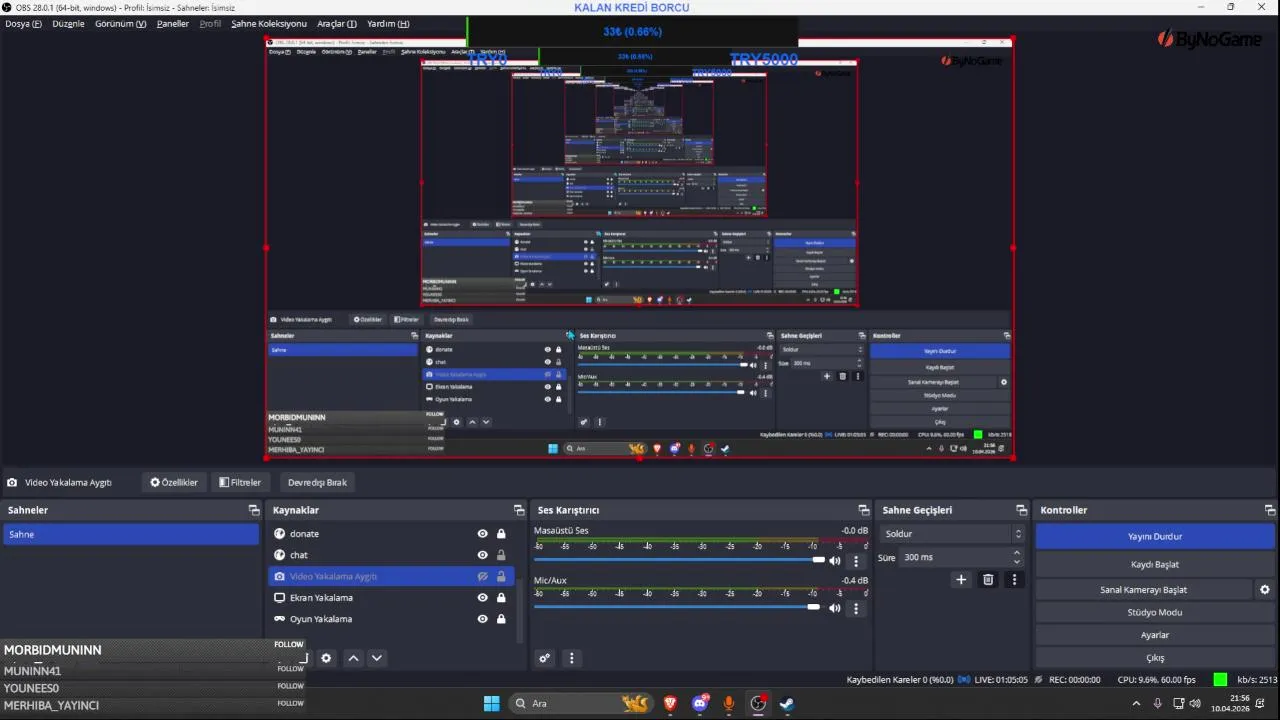Open Ayarlar settings
The height and width of the screenshot is (720, 1280).
pyautogui.click(x=1155, y=635)
